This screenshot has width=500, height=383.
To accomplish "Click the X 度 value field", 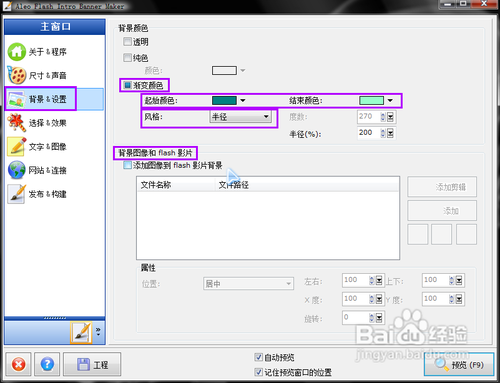I will 355,299.
